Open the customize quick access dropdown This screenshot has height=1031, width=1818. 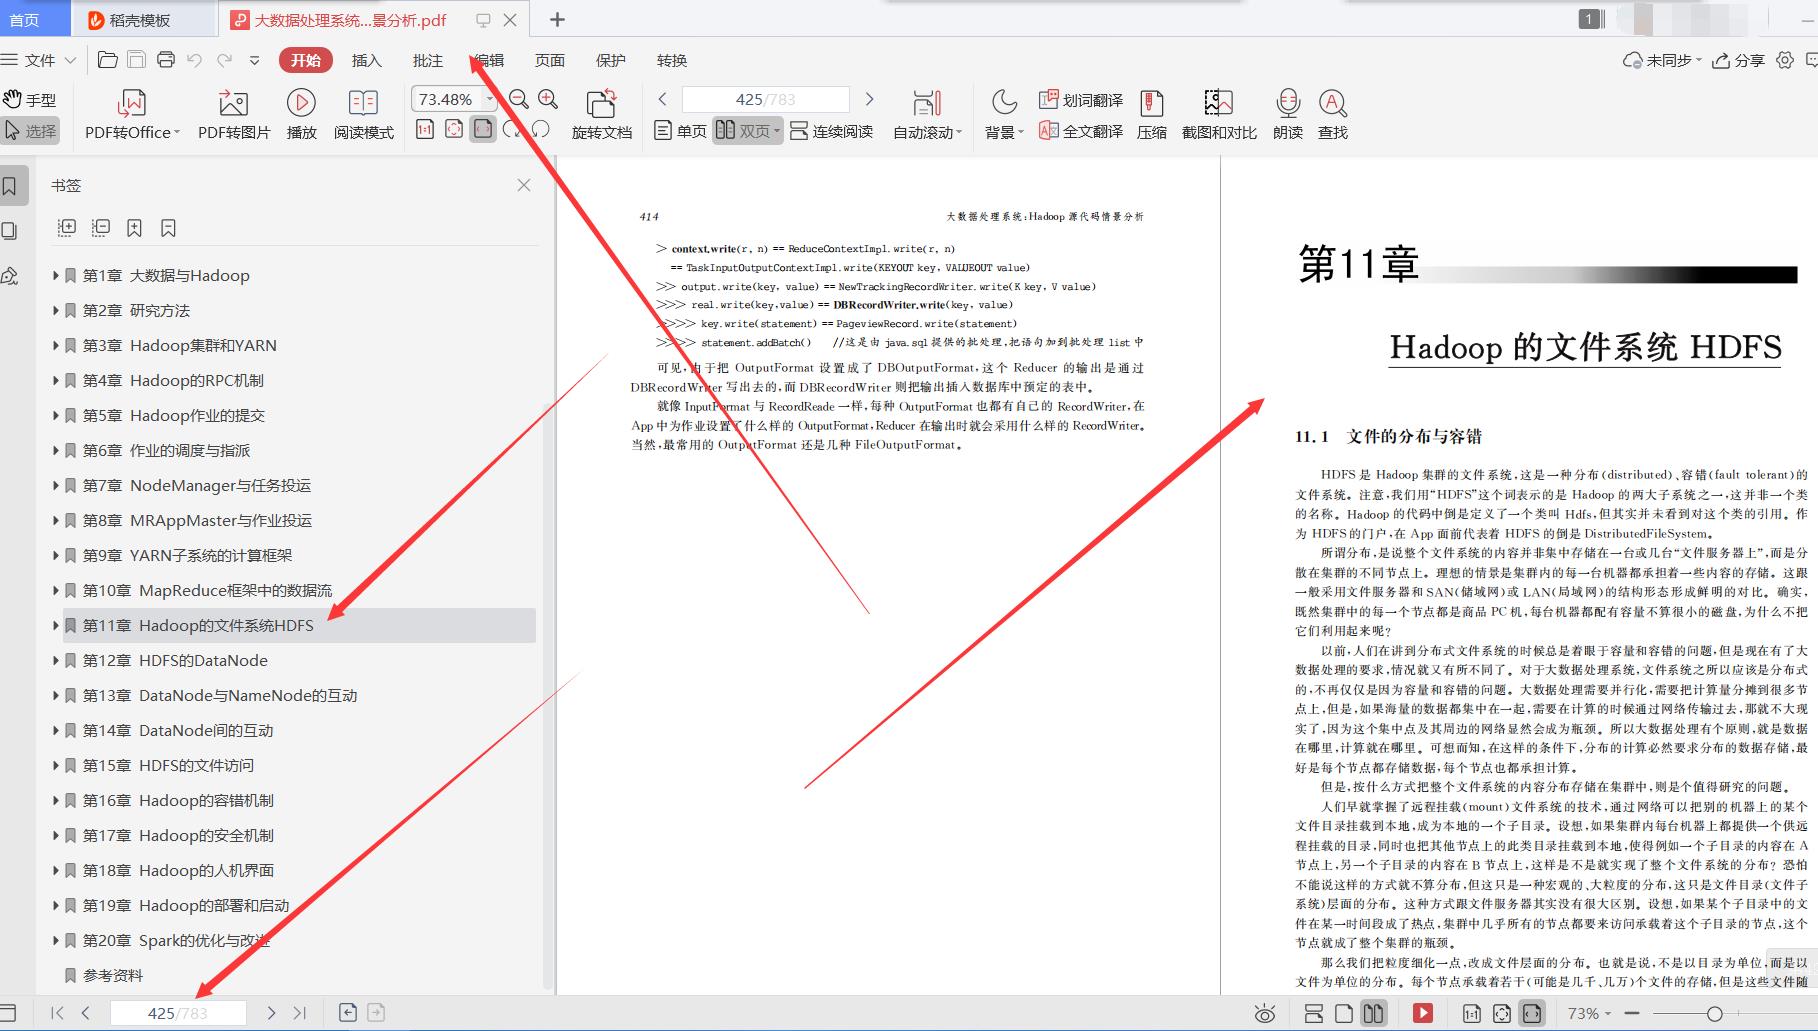[255, 60]
